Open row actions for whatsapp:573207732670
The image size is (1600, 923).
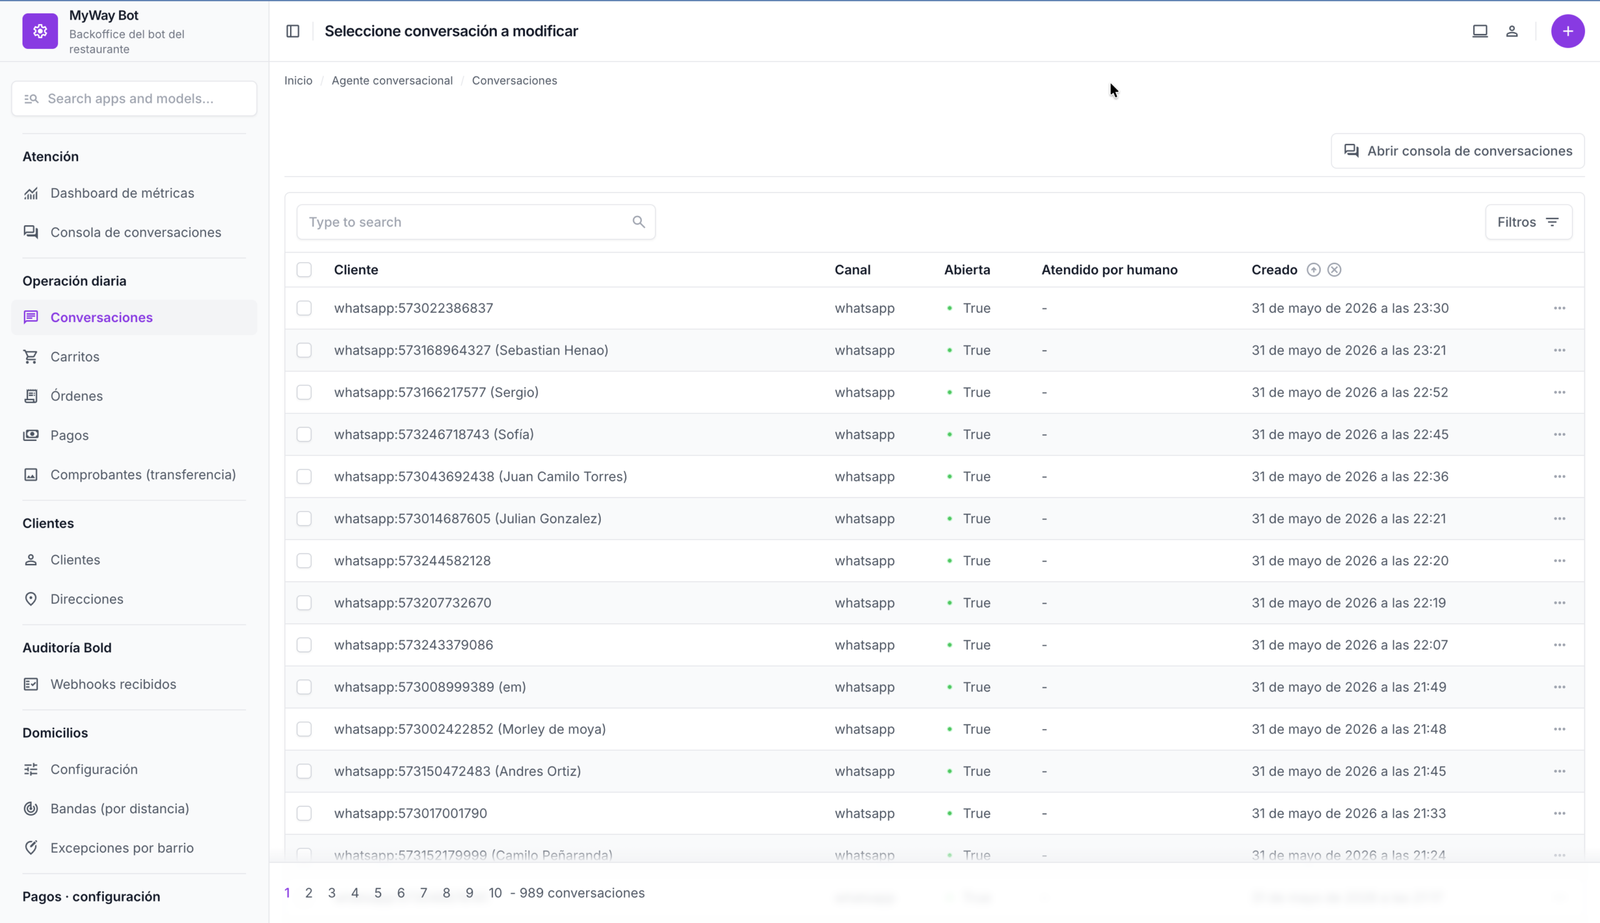[x=1559, y=602]
